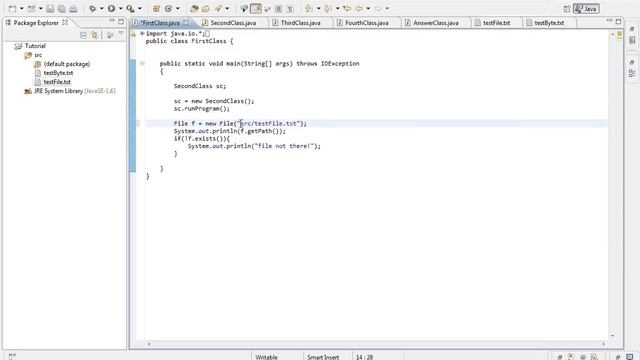The image size is (640, 360).
Task: Click the Open Perspective icon
Action: [x=567, y=9]
